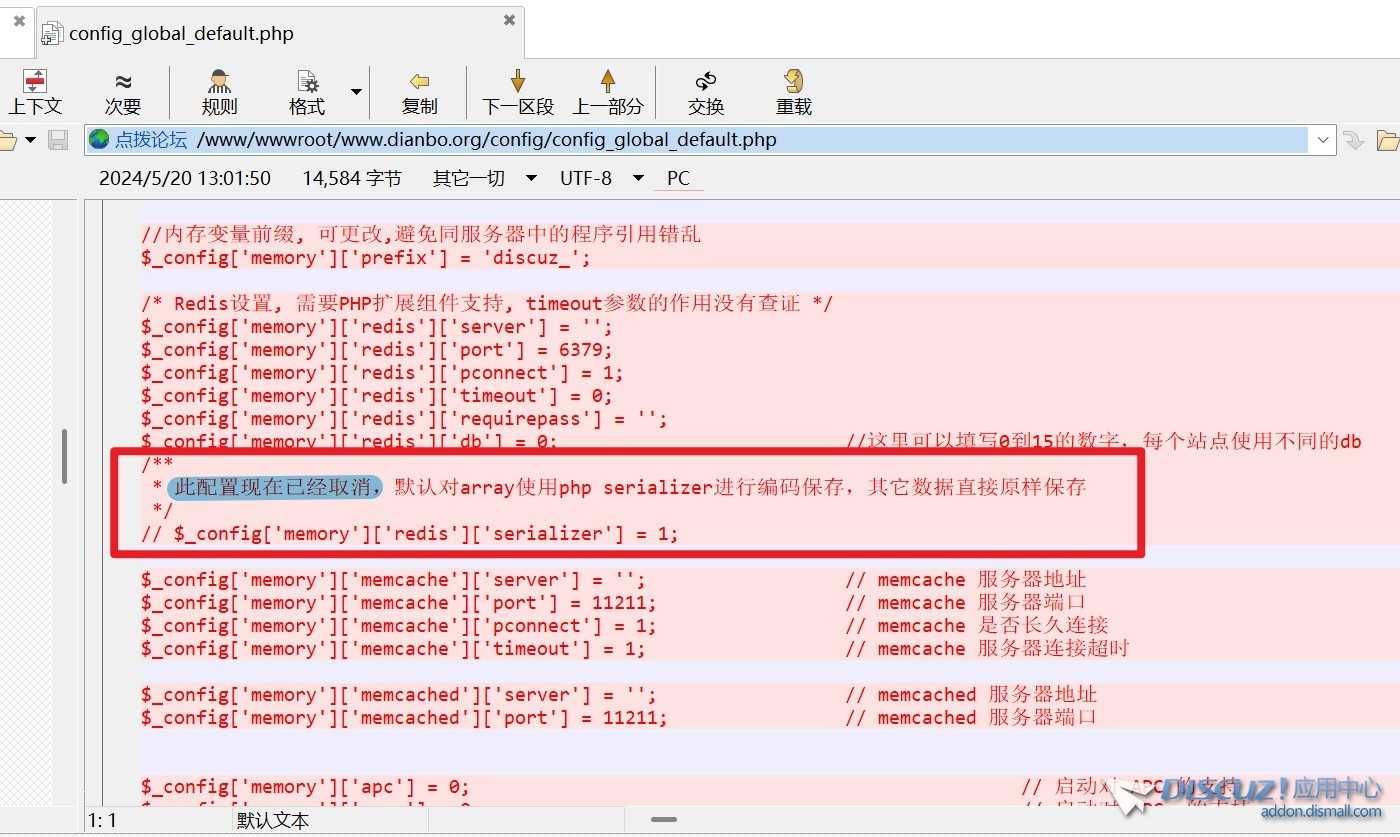Click the 14,584 字节 file size
This screenshot has height=837, width=1400.
352,178
